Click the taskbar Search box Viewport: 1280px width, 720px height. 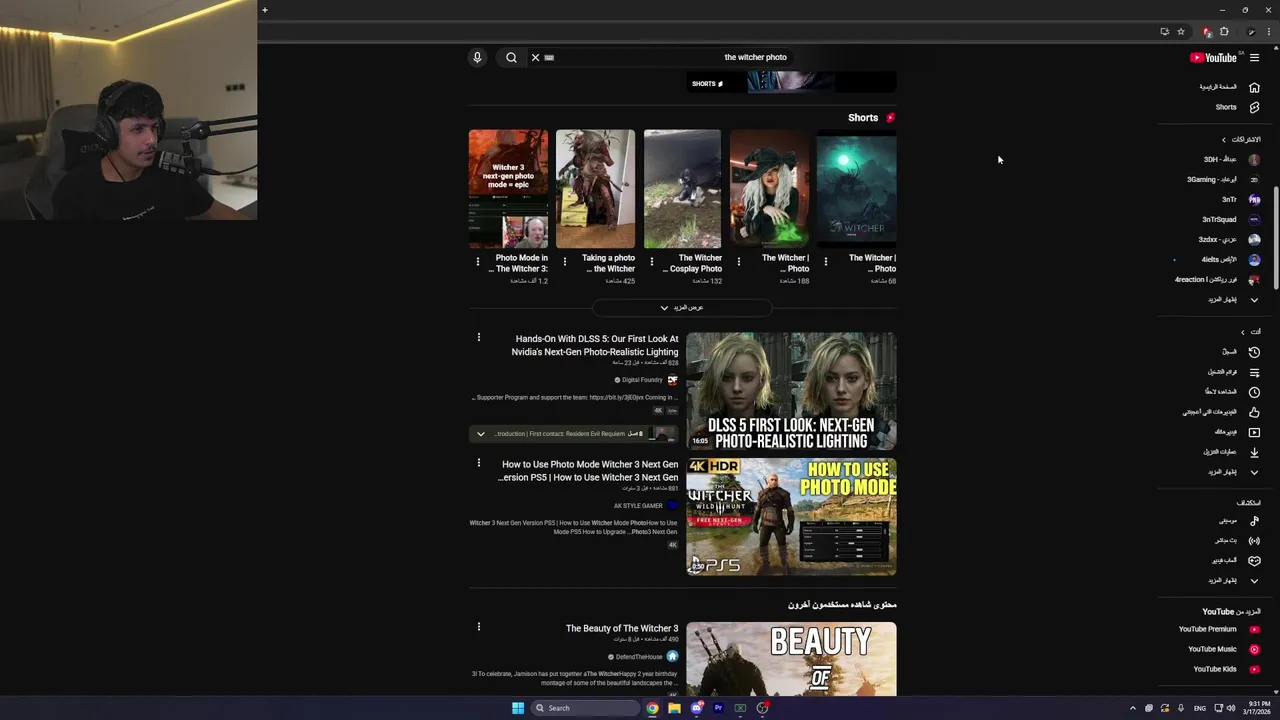point(585,708)
